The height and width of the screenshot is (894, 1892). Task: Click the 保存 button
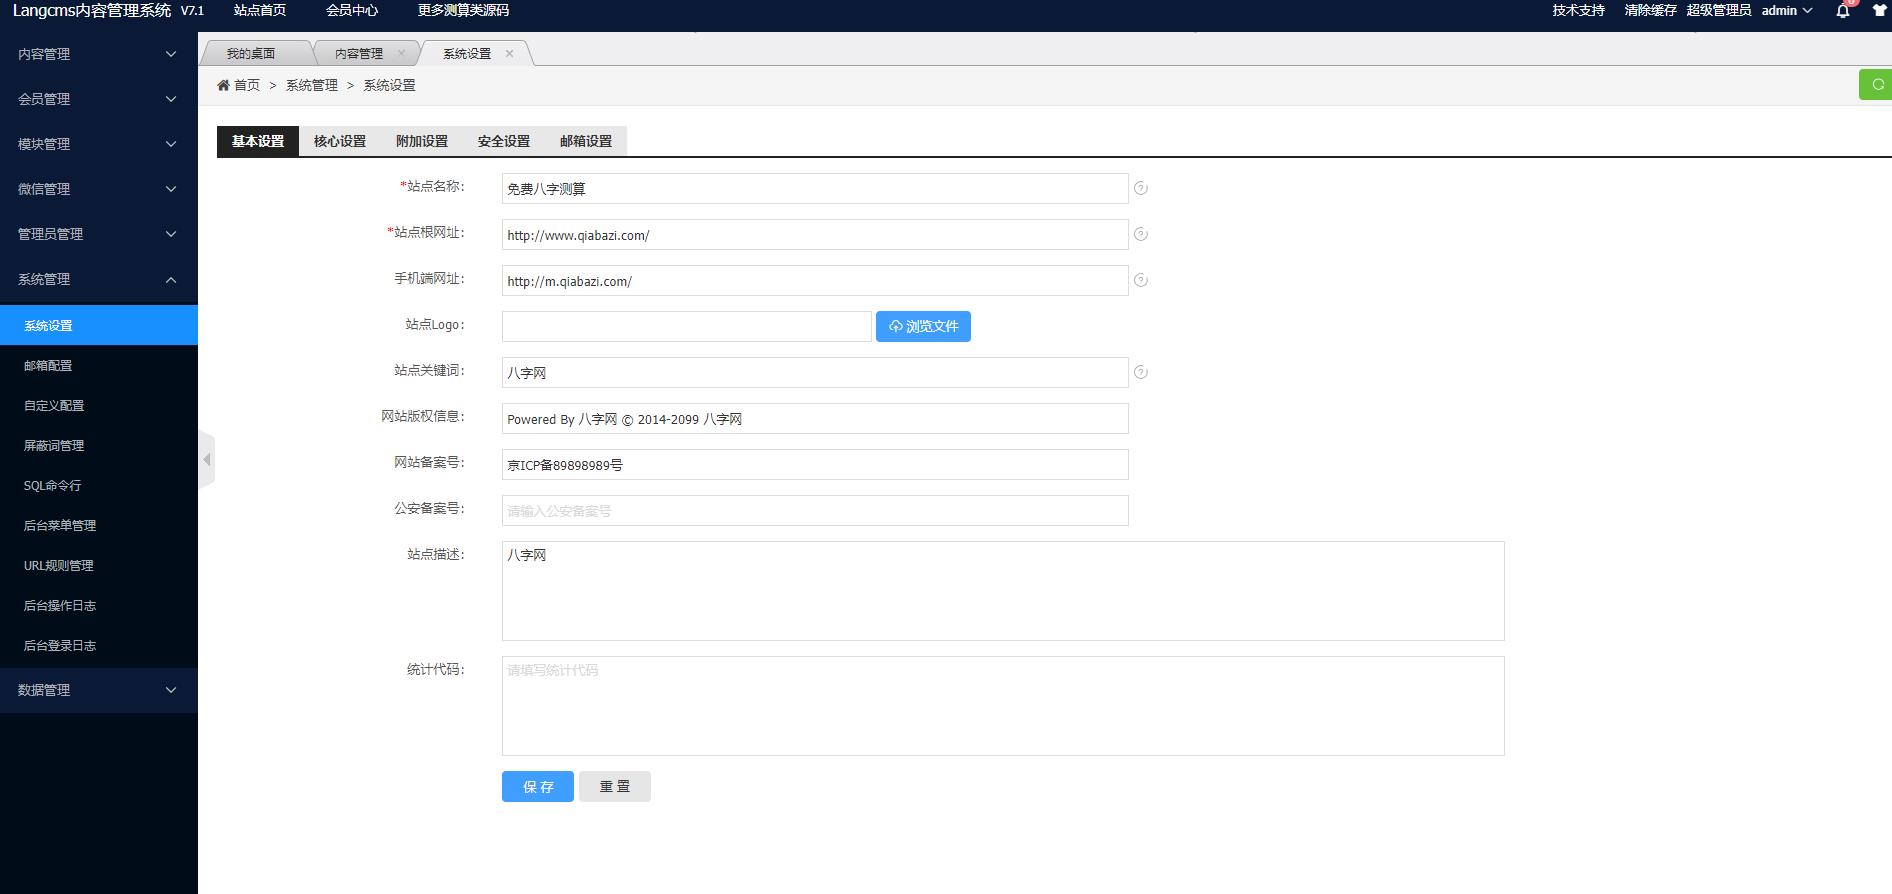tap(537, 787)
